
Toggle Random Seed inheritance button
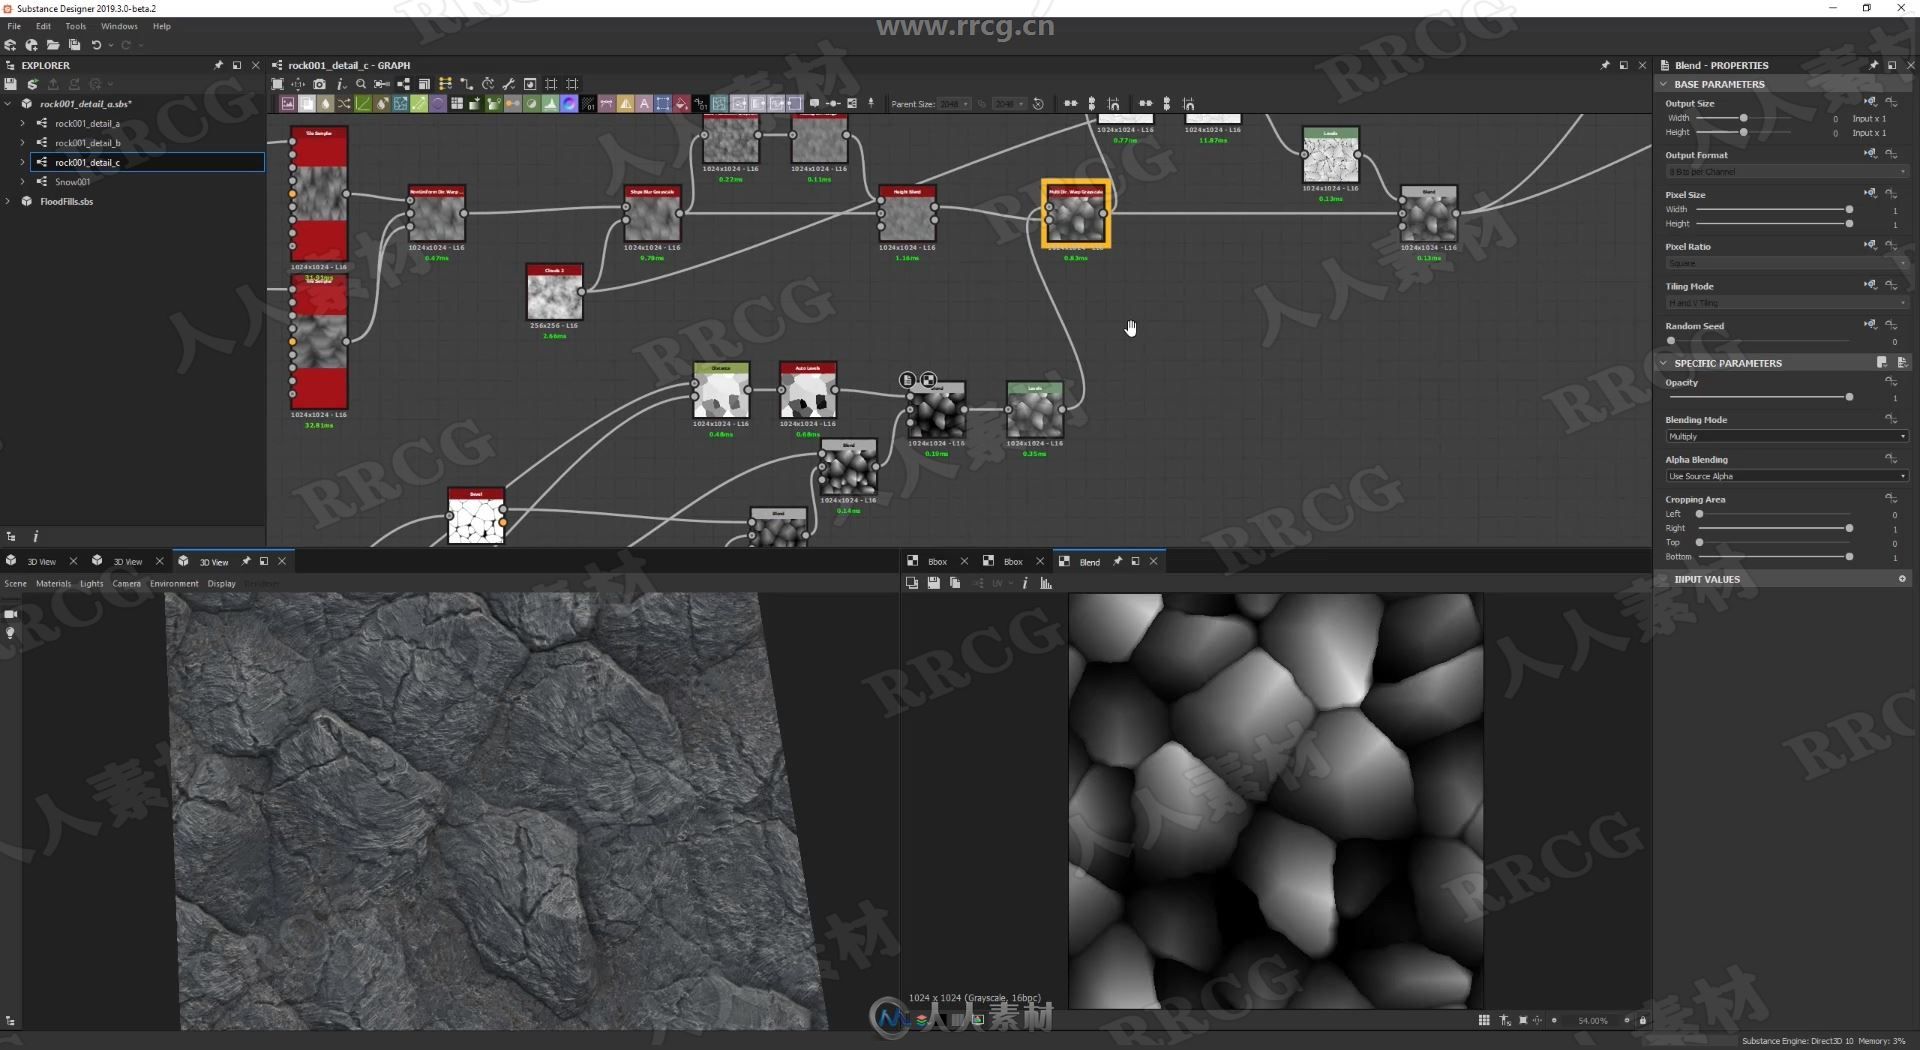1870,324
